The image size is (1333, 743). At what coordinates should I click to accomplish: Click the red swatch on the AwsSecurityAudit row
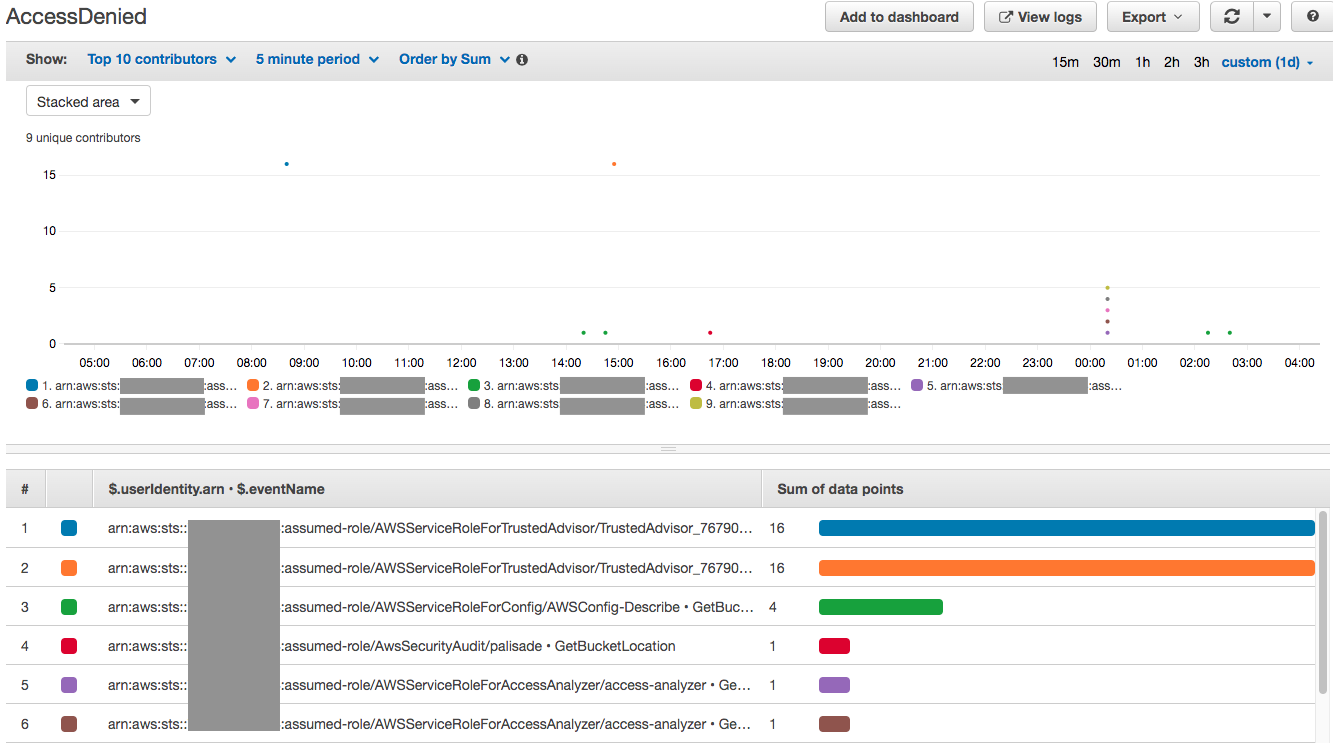pyautogui.click(x=68, y=645)
